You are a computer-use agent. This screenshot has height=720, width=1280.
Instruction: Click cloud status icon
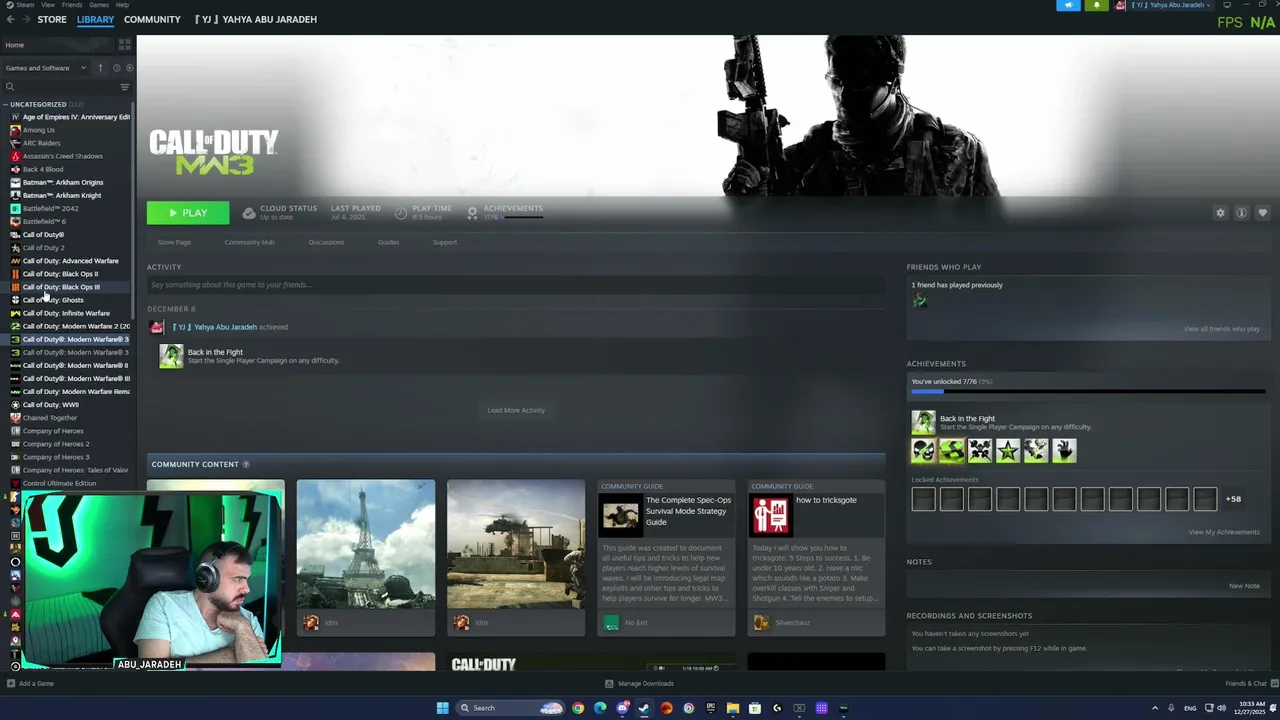[x=249, y=213]
